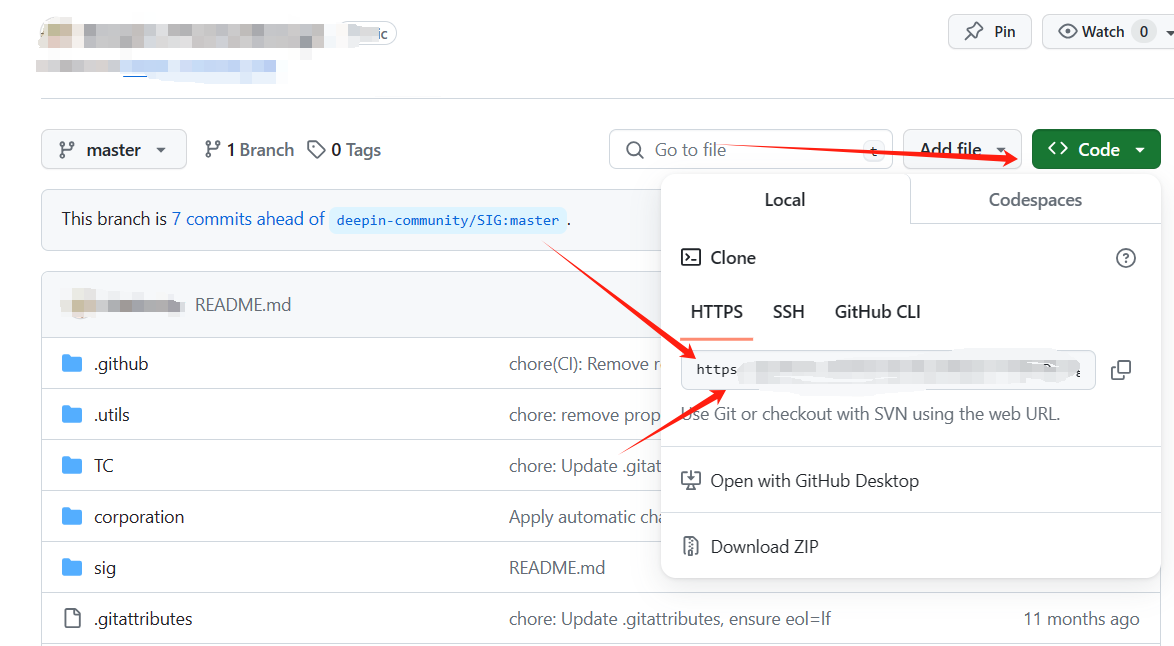This screenshot has width=1174, height=646.
Task: Click the tag icon next to 0 Tags
Action: pyautogui.click(x=316, y=150)
